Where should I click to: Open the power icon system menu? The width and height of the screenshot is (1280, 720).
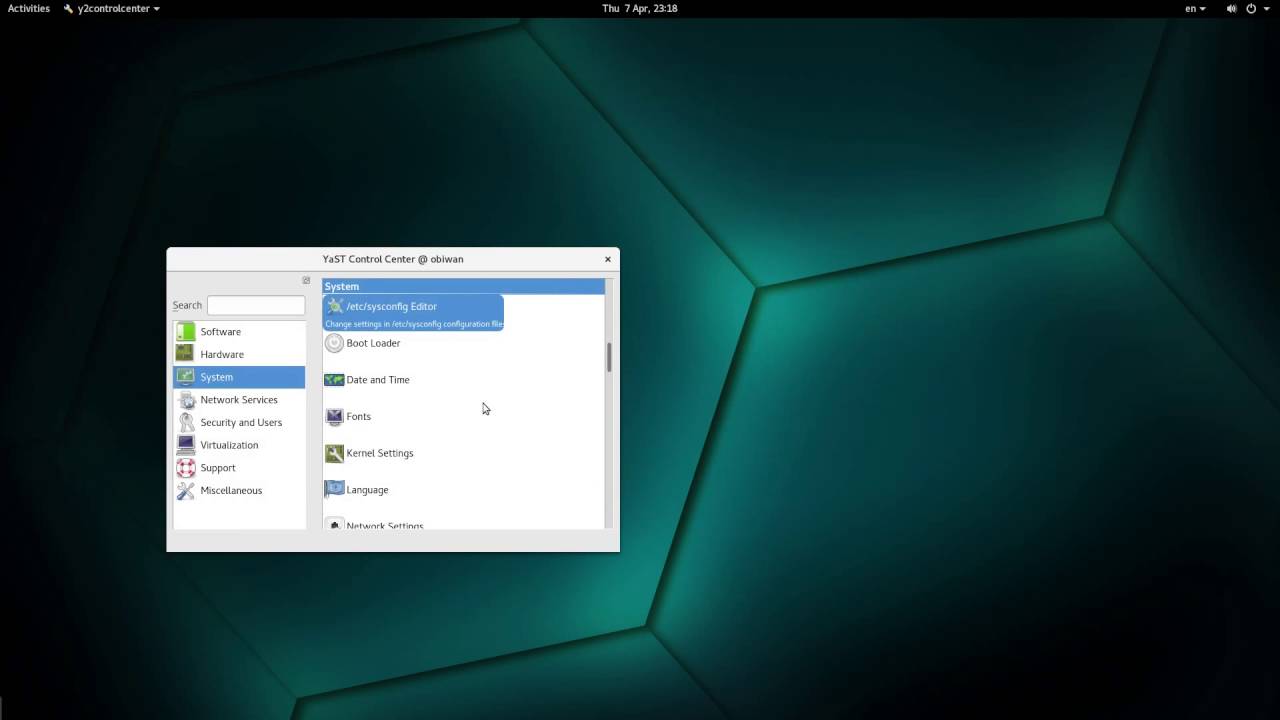[1251, 8]
